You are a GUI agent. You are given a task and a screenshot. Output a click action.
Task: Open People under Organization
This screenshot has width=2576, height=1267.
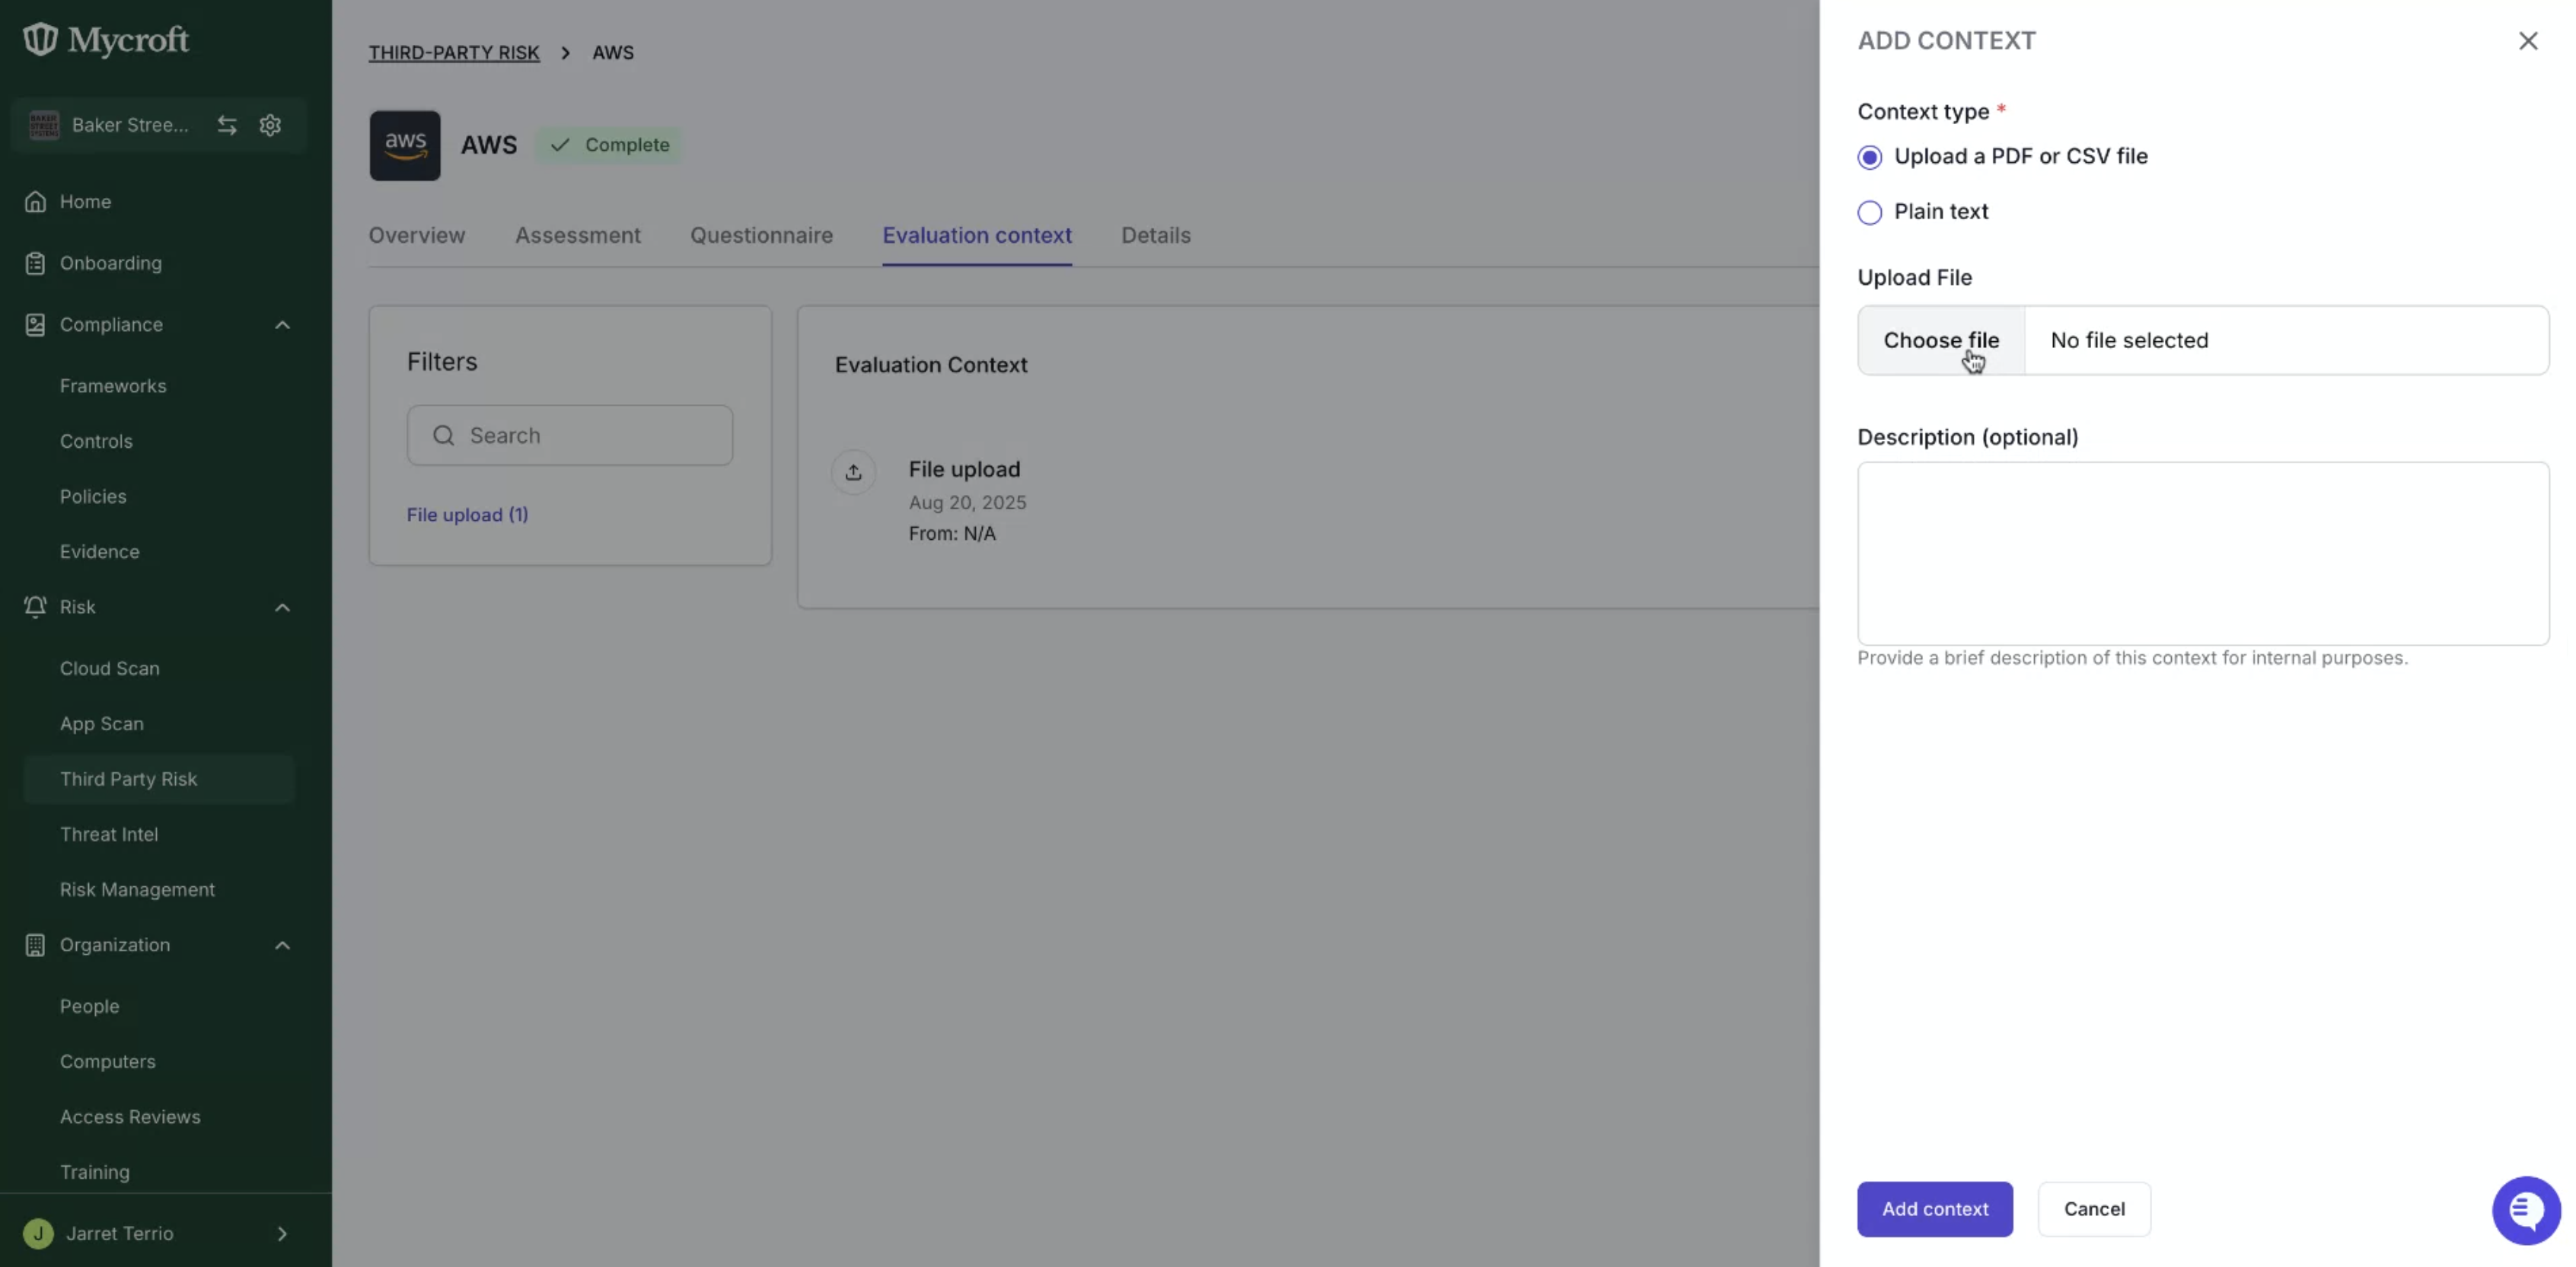pos(89,1006)
